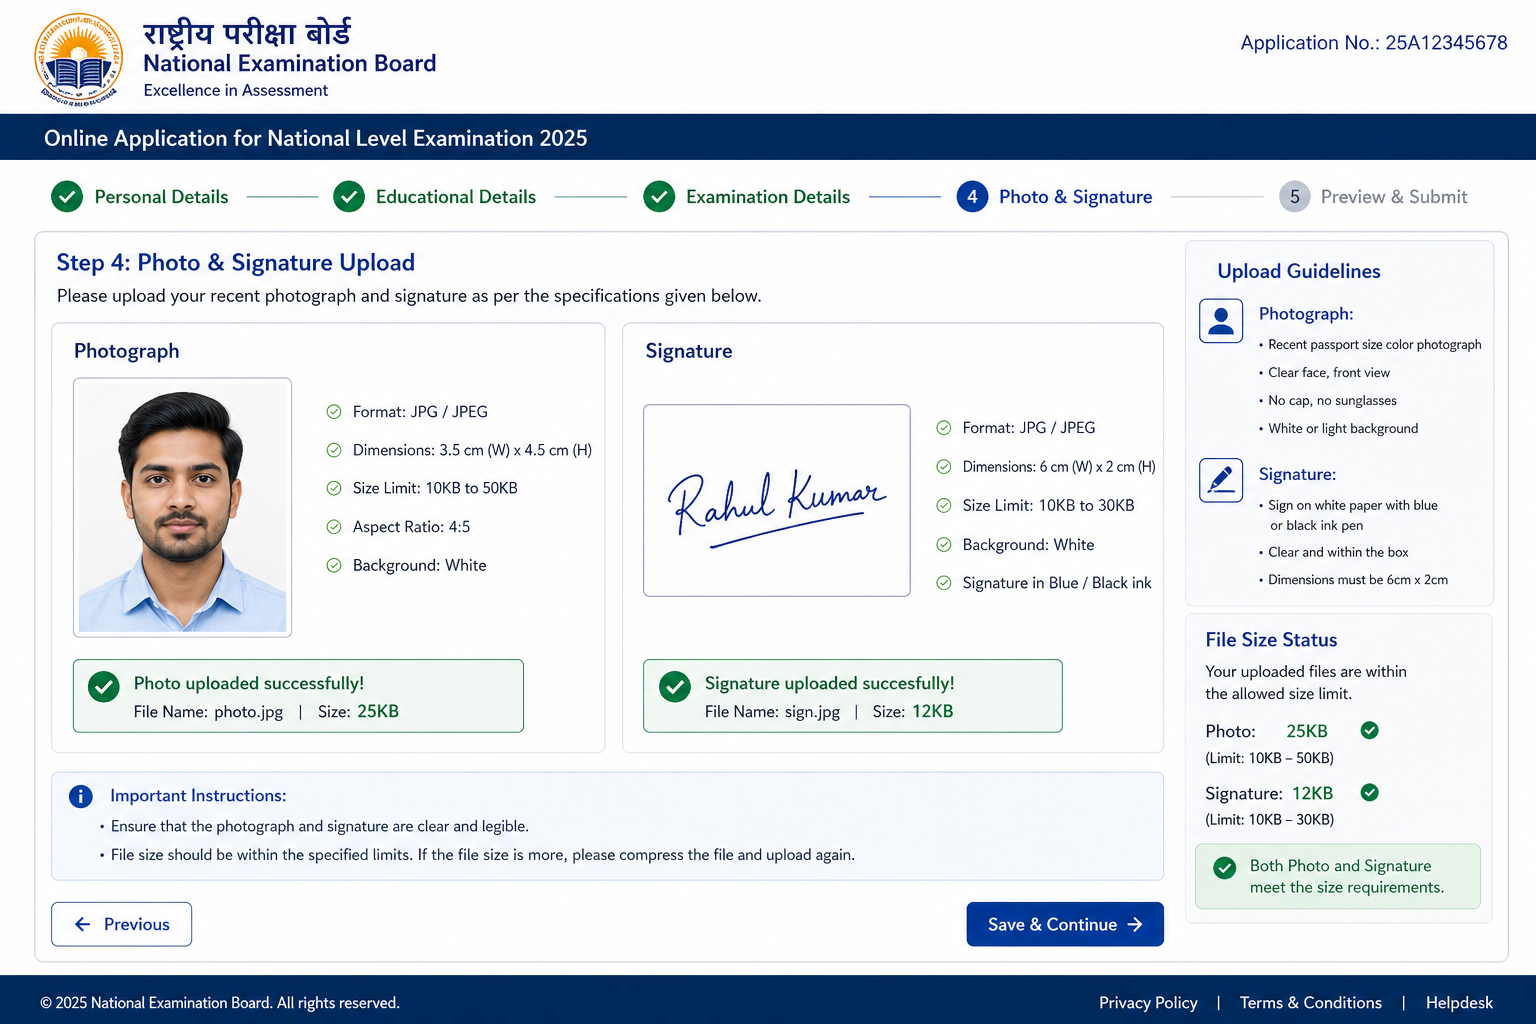Image resolution: width=1536 pixels, height=1024 pixels.
Task: Click the Previous button
Action: (x=122, y=924)
